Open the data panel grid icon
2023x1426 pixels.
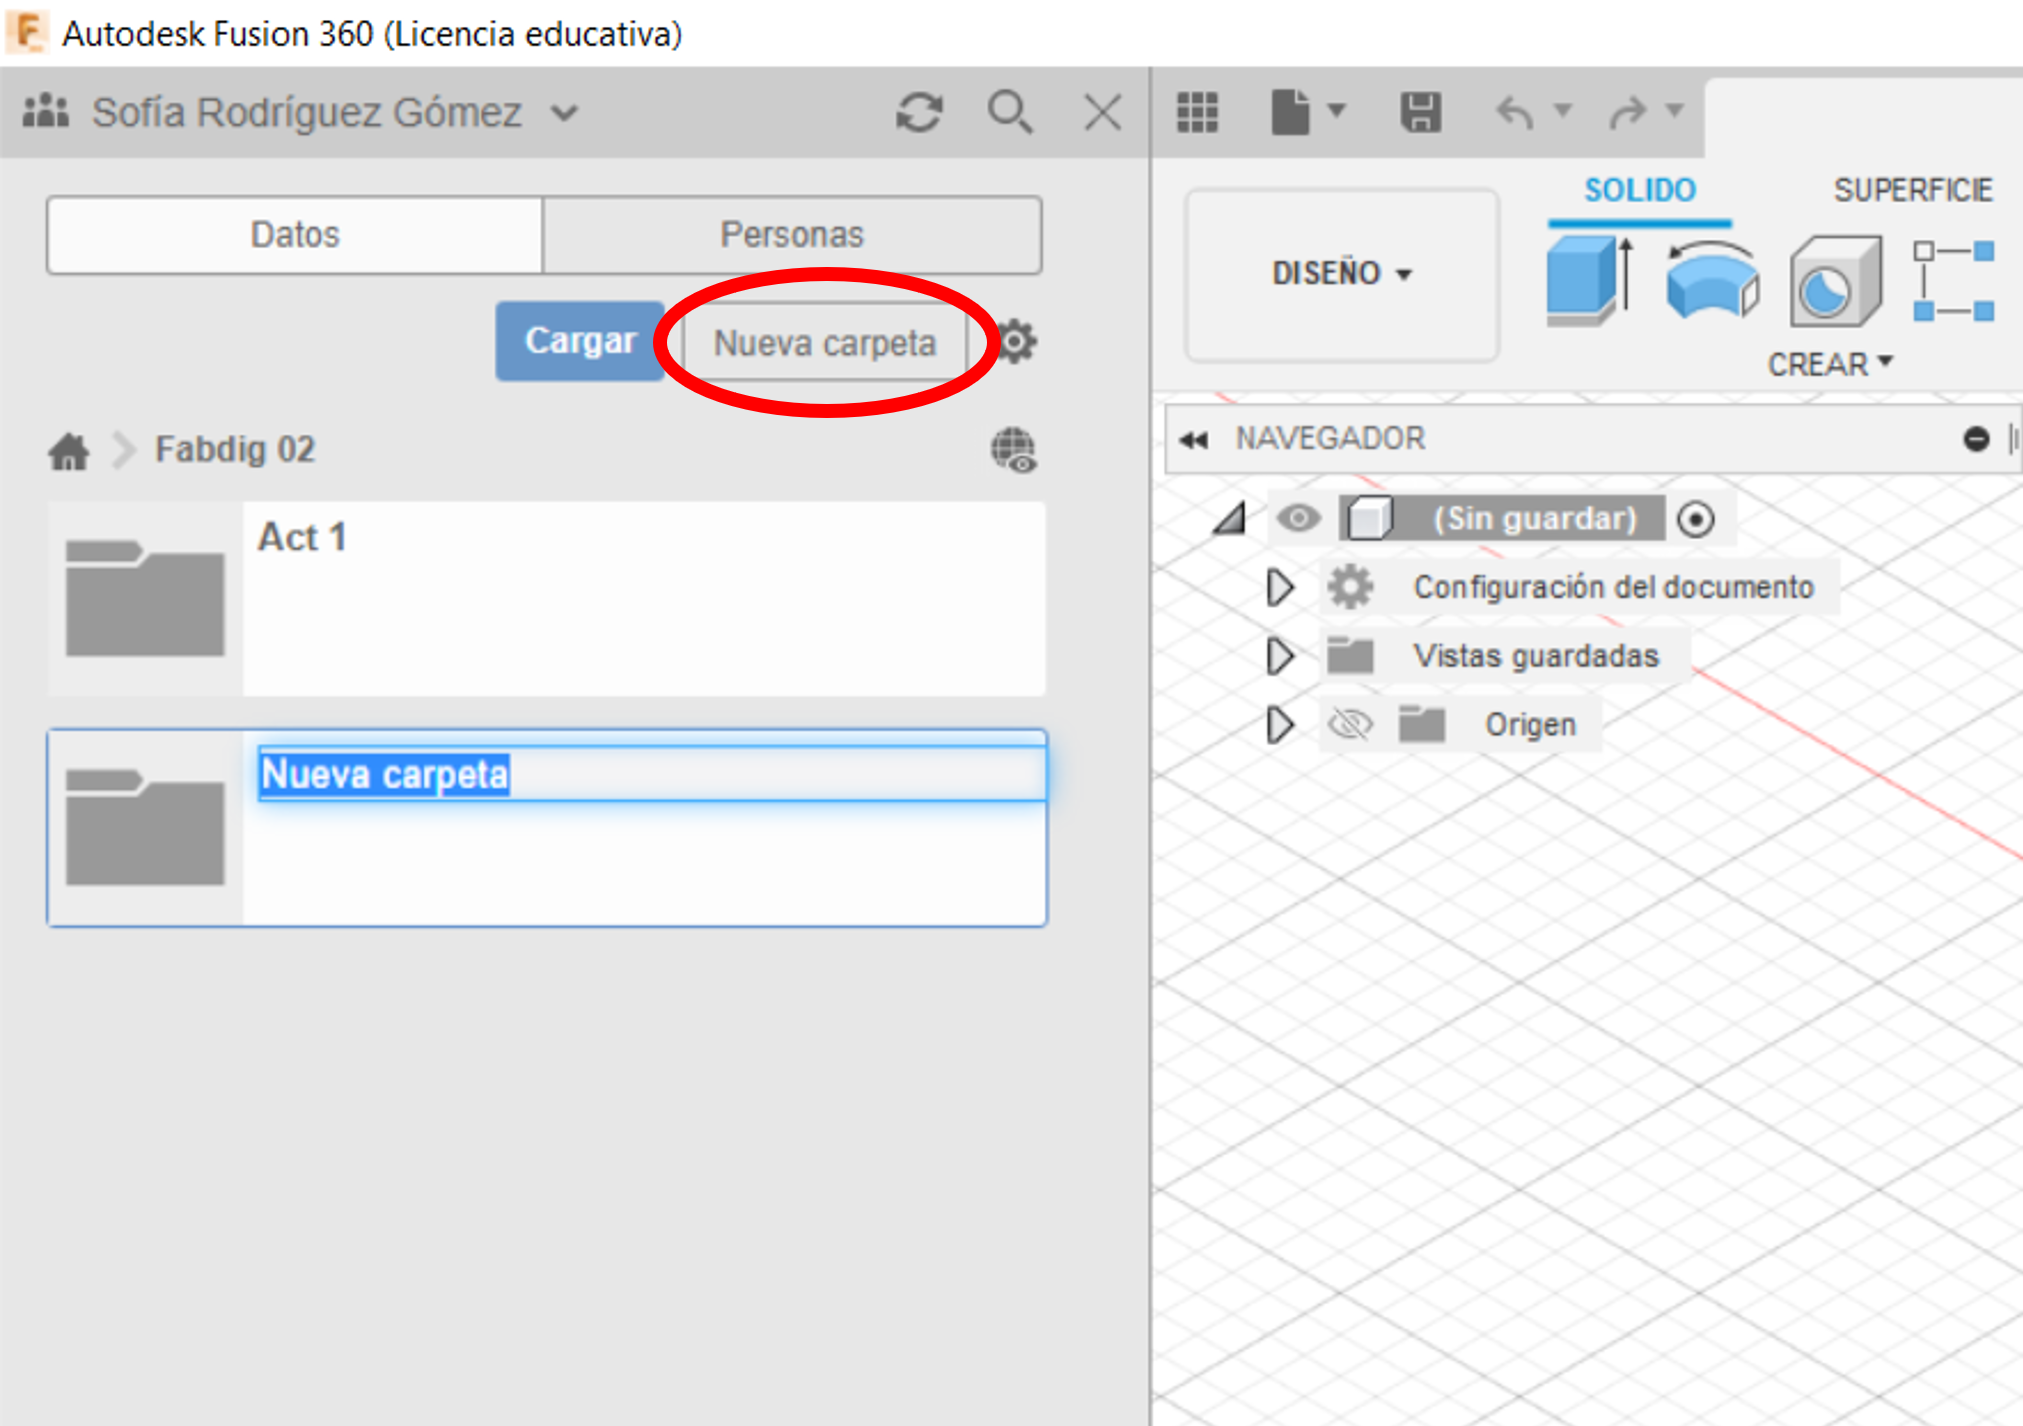[x=1197, y=112]
